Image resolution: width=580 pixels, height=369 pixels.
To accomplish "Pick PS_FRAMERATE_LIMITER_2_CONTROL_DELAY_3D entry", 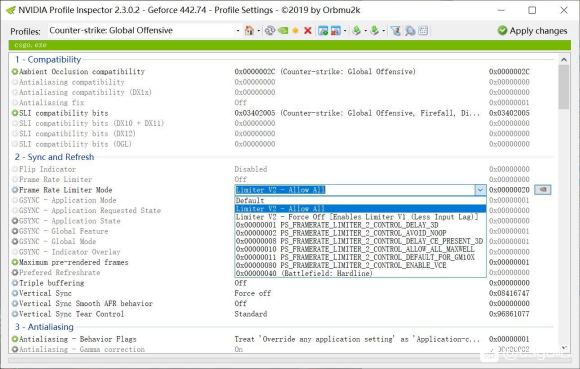I will [360, 225].
